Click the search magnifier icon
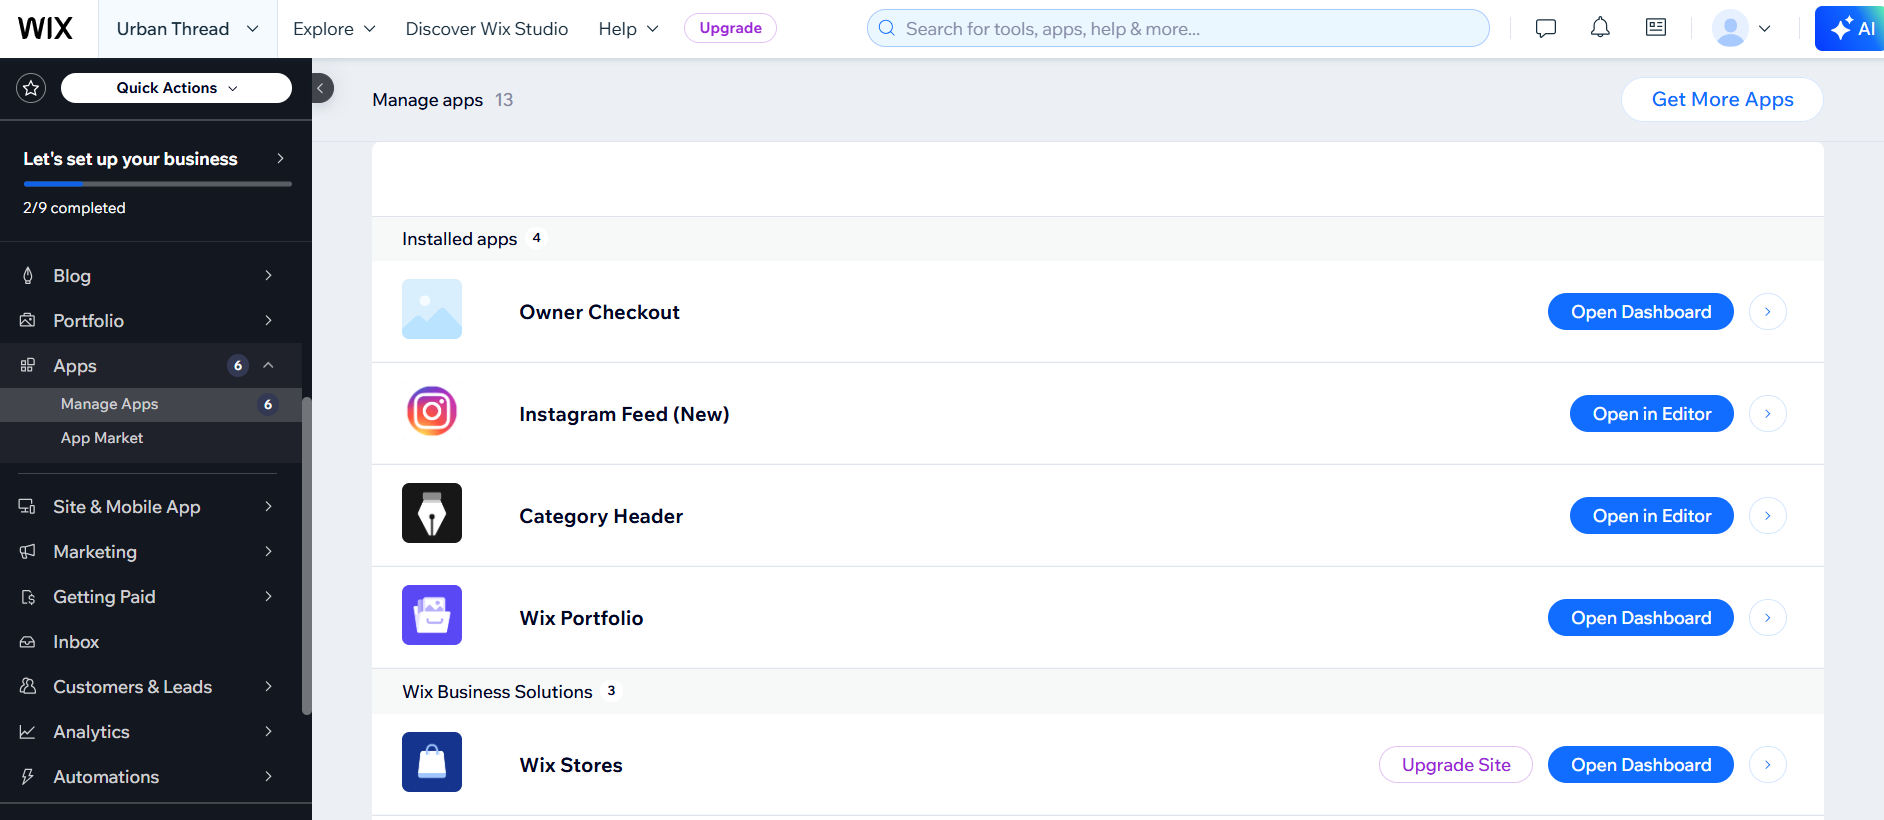Viewport: 1884px width, 820px height. 887,28
